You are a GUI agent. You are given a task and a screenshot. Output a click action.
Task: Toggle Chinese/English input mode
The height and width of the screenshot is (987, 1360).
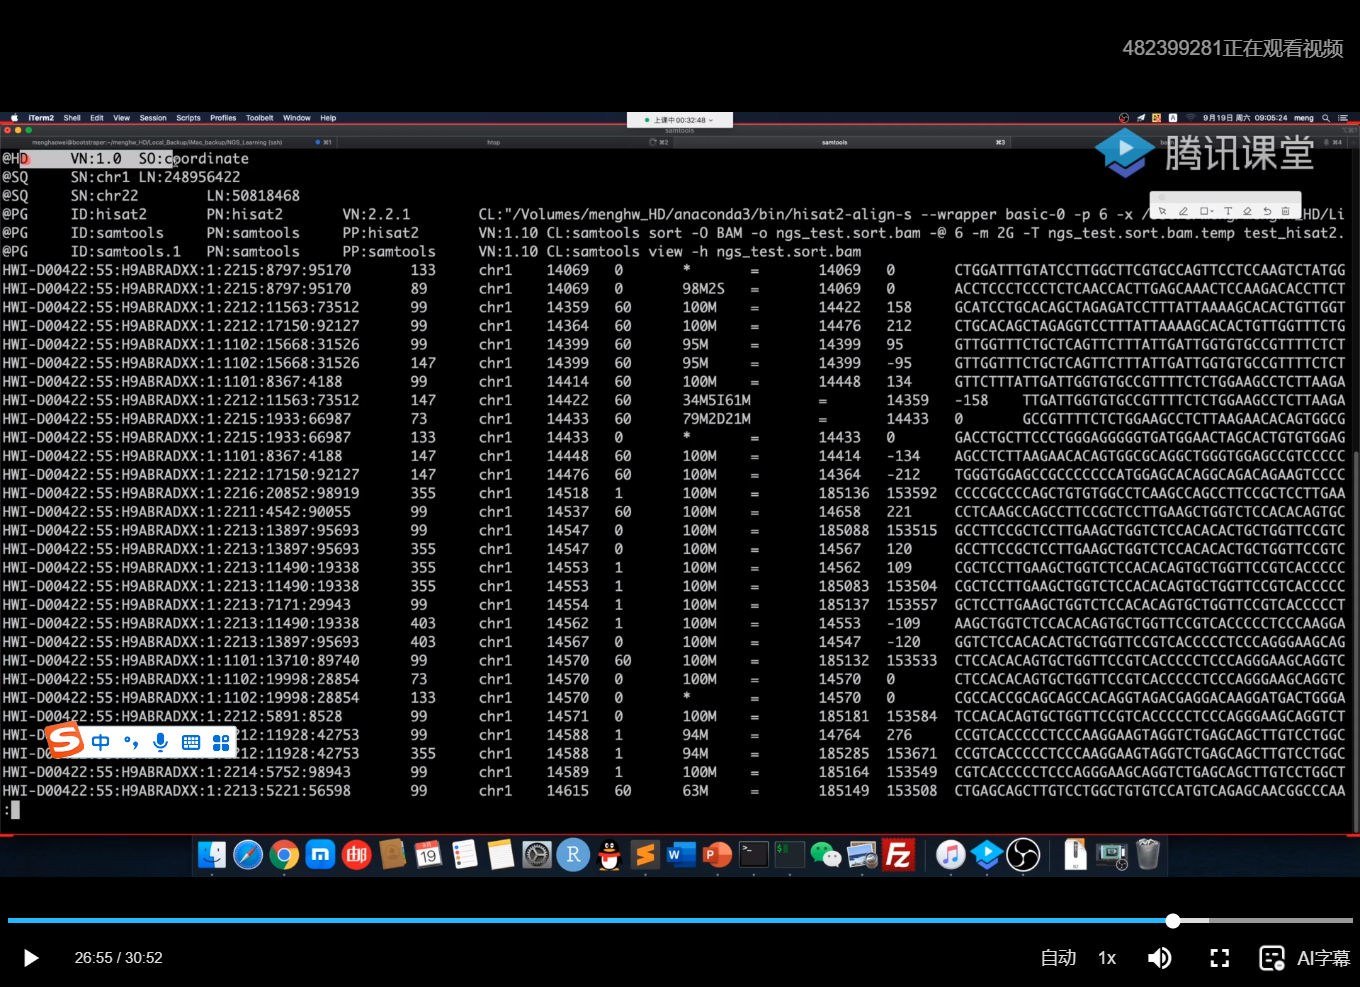pos(101,742)
